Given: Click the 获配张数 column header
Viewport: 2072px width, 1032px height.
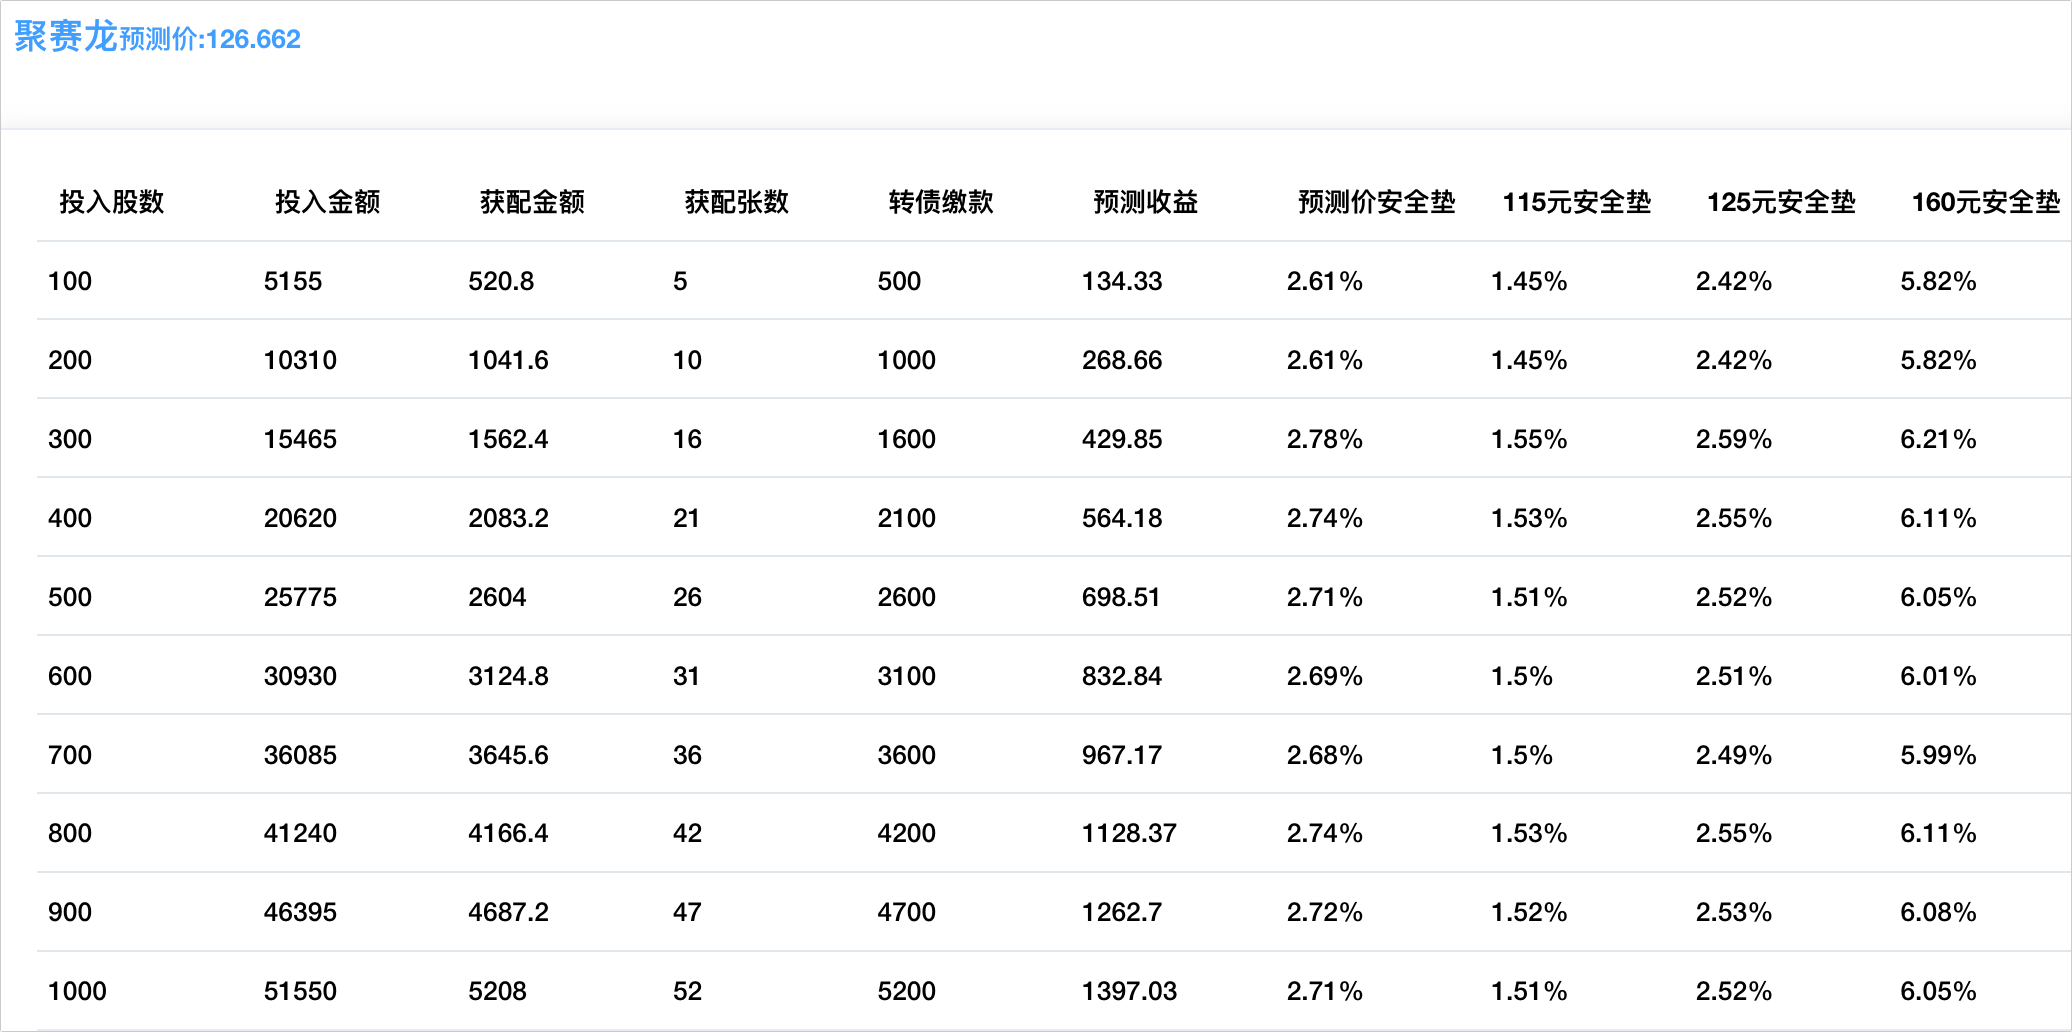Looking at the screenshot, I should (x=736, y=202).
